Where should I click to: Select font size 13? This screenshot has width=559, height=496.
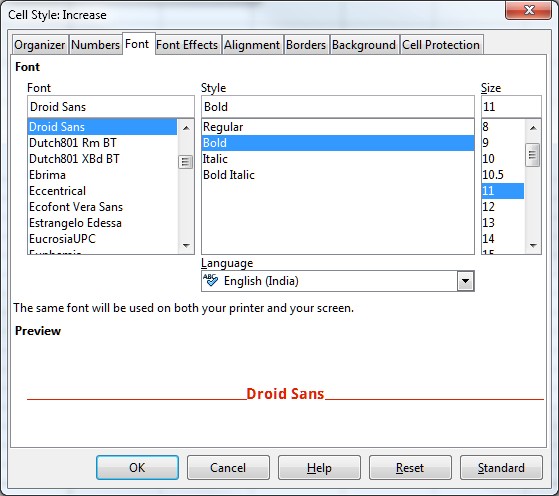tap(503, 223)
